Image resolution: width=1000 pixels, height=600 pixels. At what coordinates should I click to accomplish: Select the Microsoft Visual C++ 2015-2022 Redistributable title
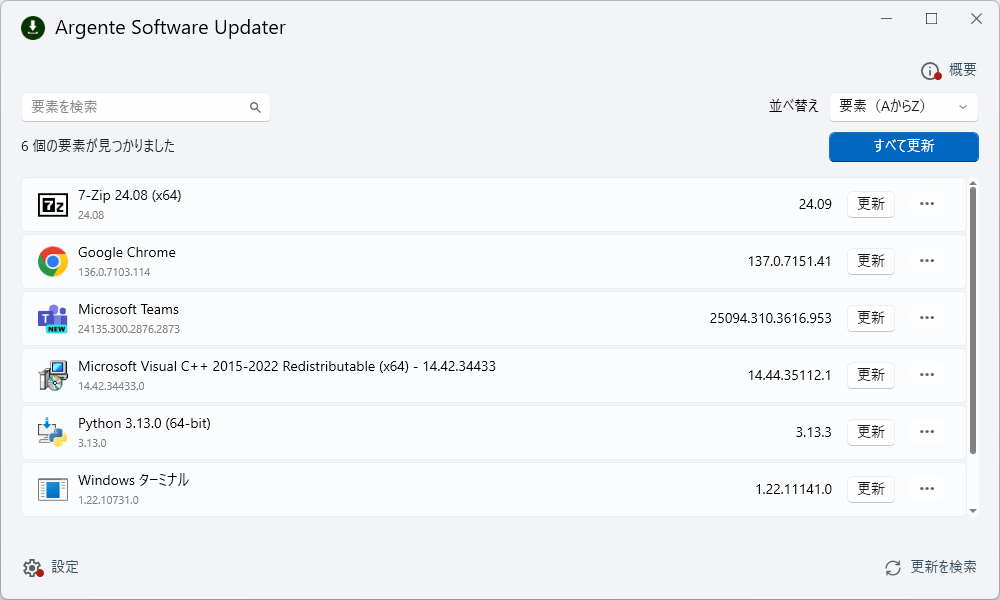pos(287,367)
